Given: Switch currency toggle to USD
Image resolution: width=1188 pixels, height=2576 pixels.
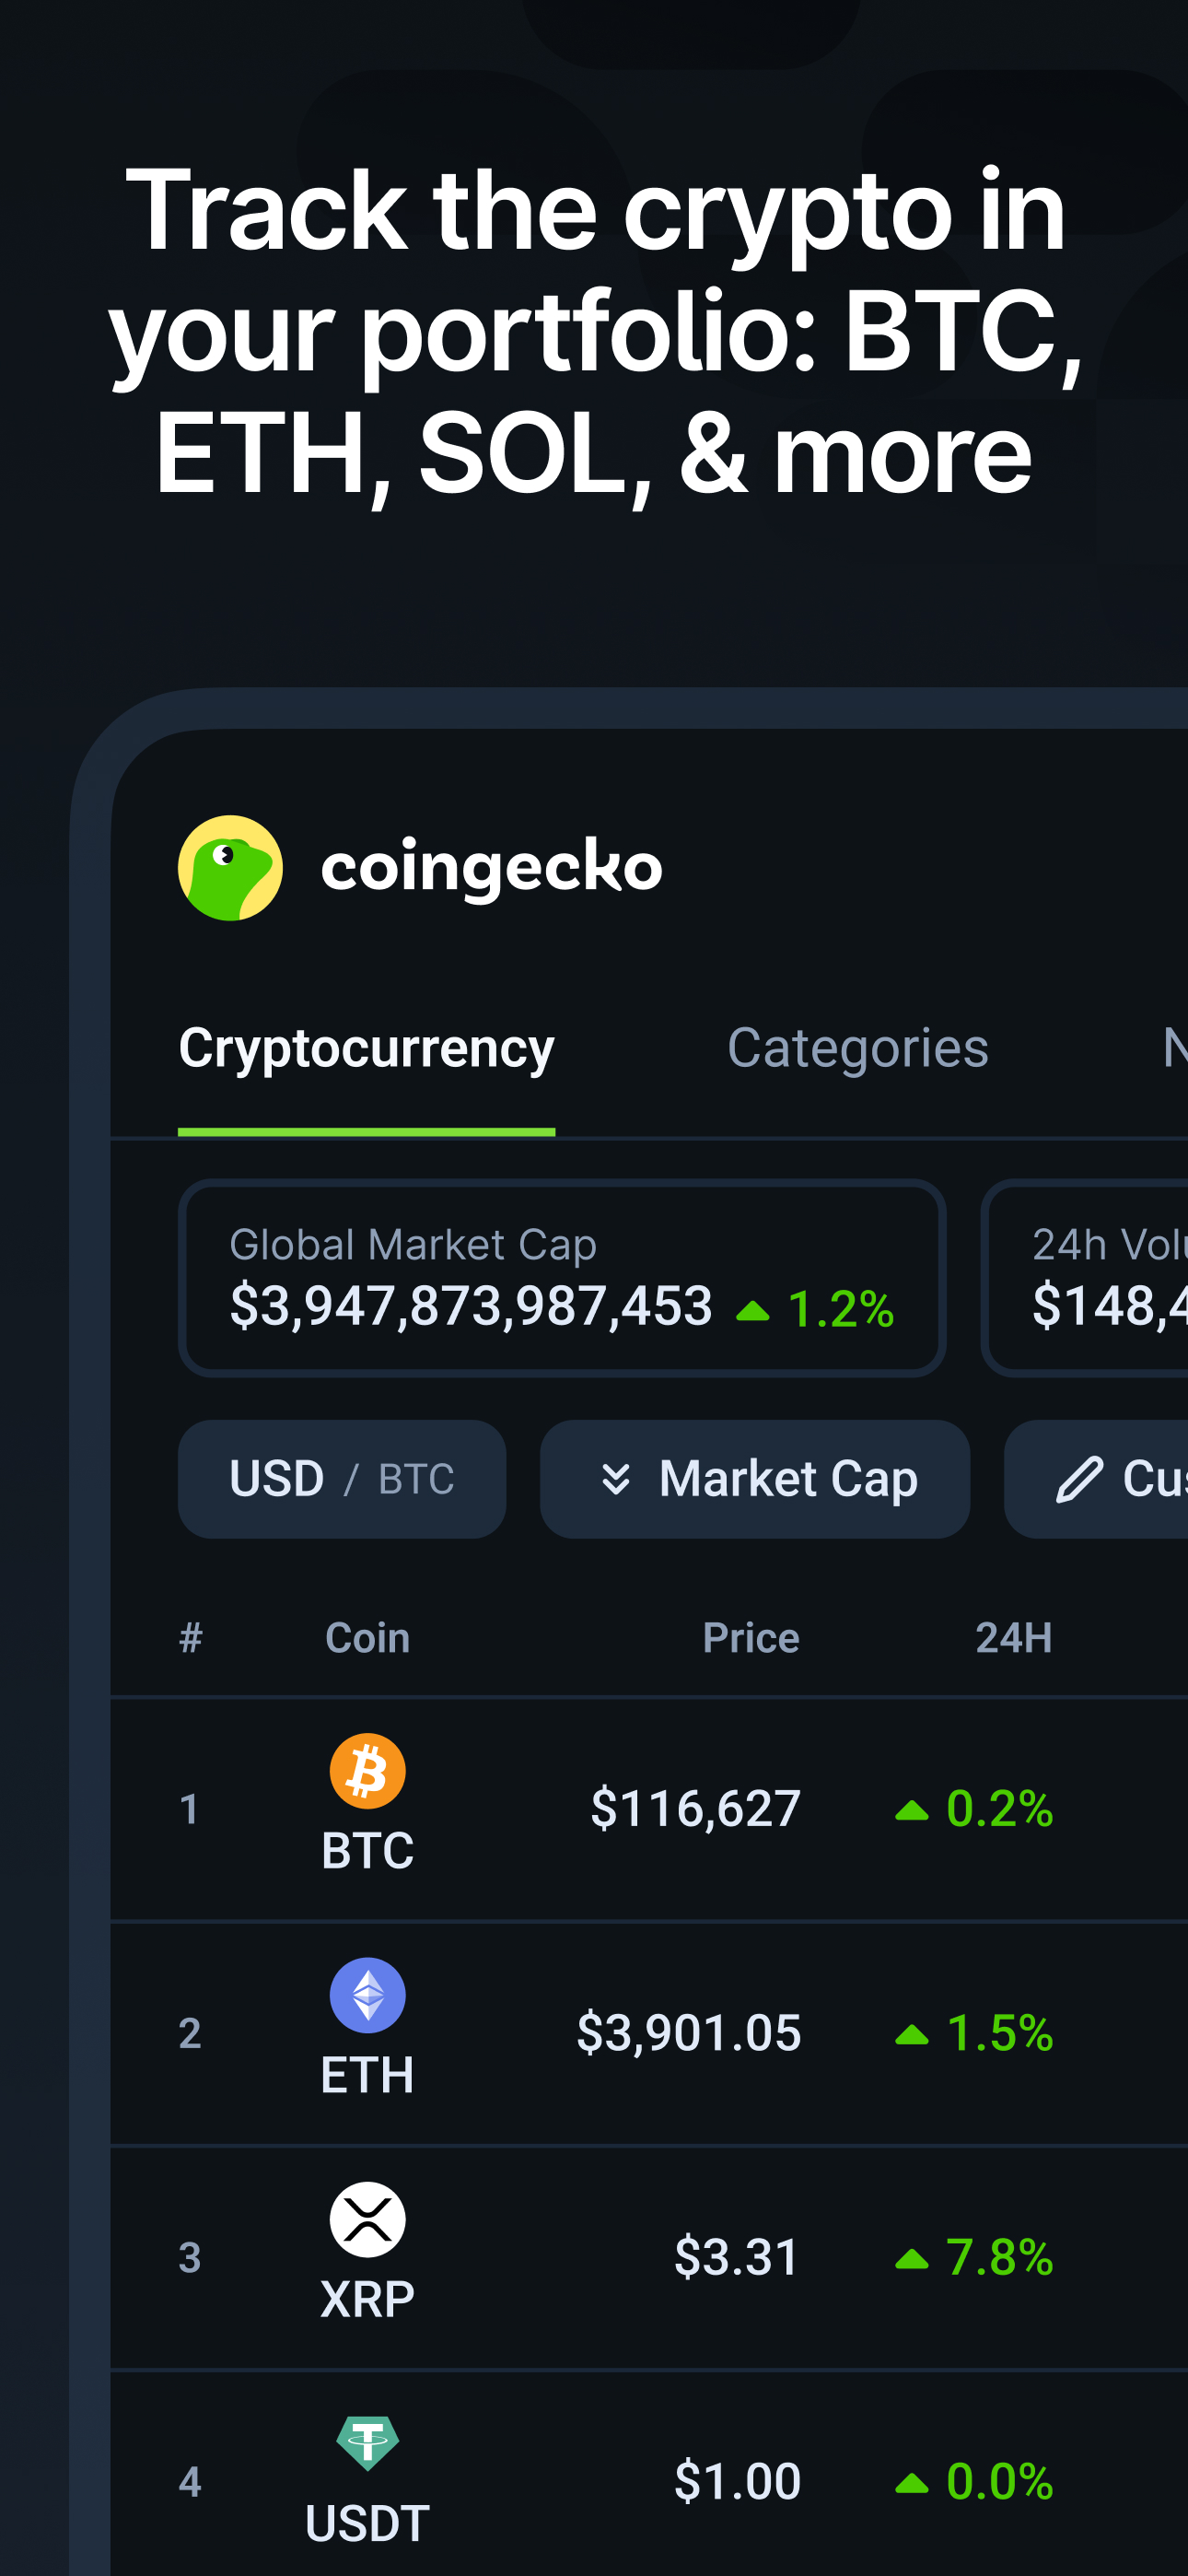Looking at the screenshot, I should coord(277,1479).
